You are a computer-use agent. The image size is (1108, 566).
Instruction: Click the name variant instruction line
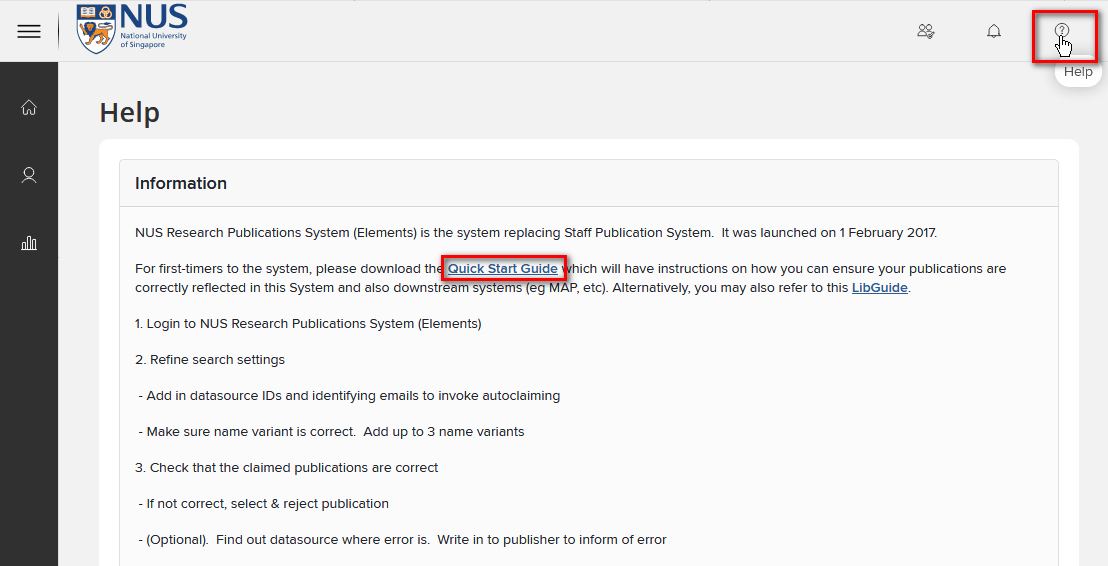(331, 432)
